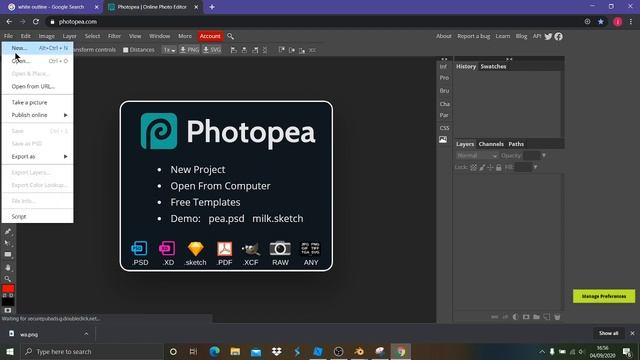Switch to the Paths tab
The width and height of the screenshot is (640, 360).
516,144
